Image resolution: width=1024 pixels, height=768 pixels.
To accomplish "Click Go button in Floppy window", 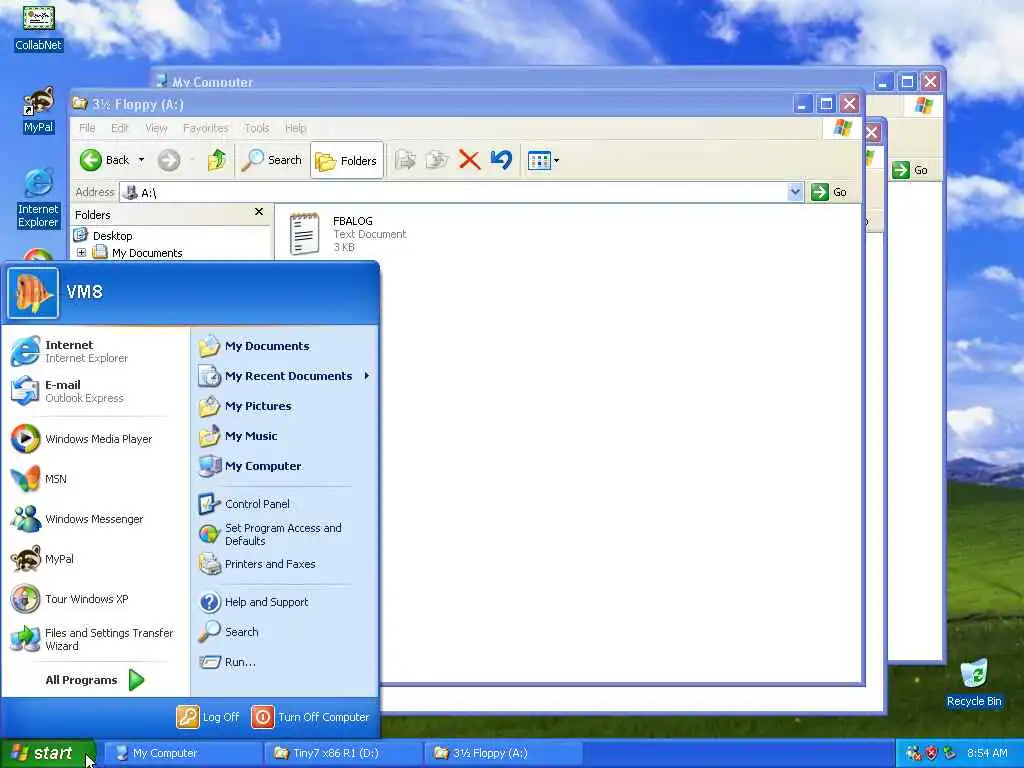I will pos(829,192).
